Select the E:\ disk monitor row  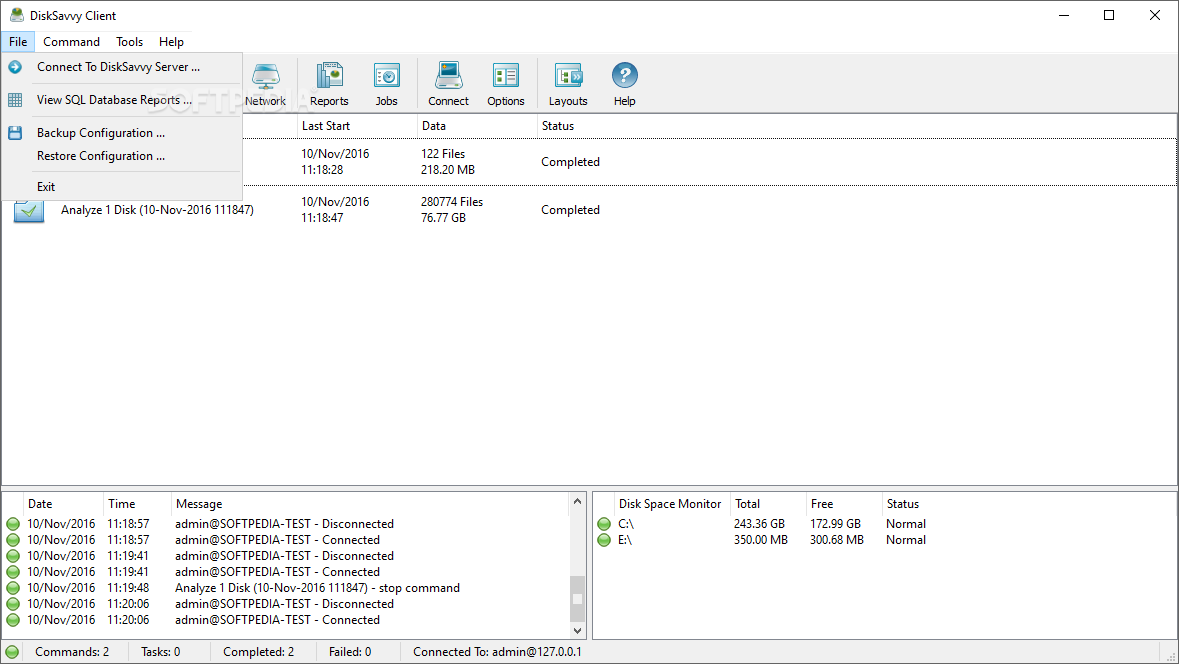pyautogui.click(x=884, y=540)
